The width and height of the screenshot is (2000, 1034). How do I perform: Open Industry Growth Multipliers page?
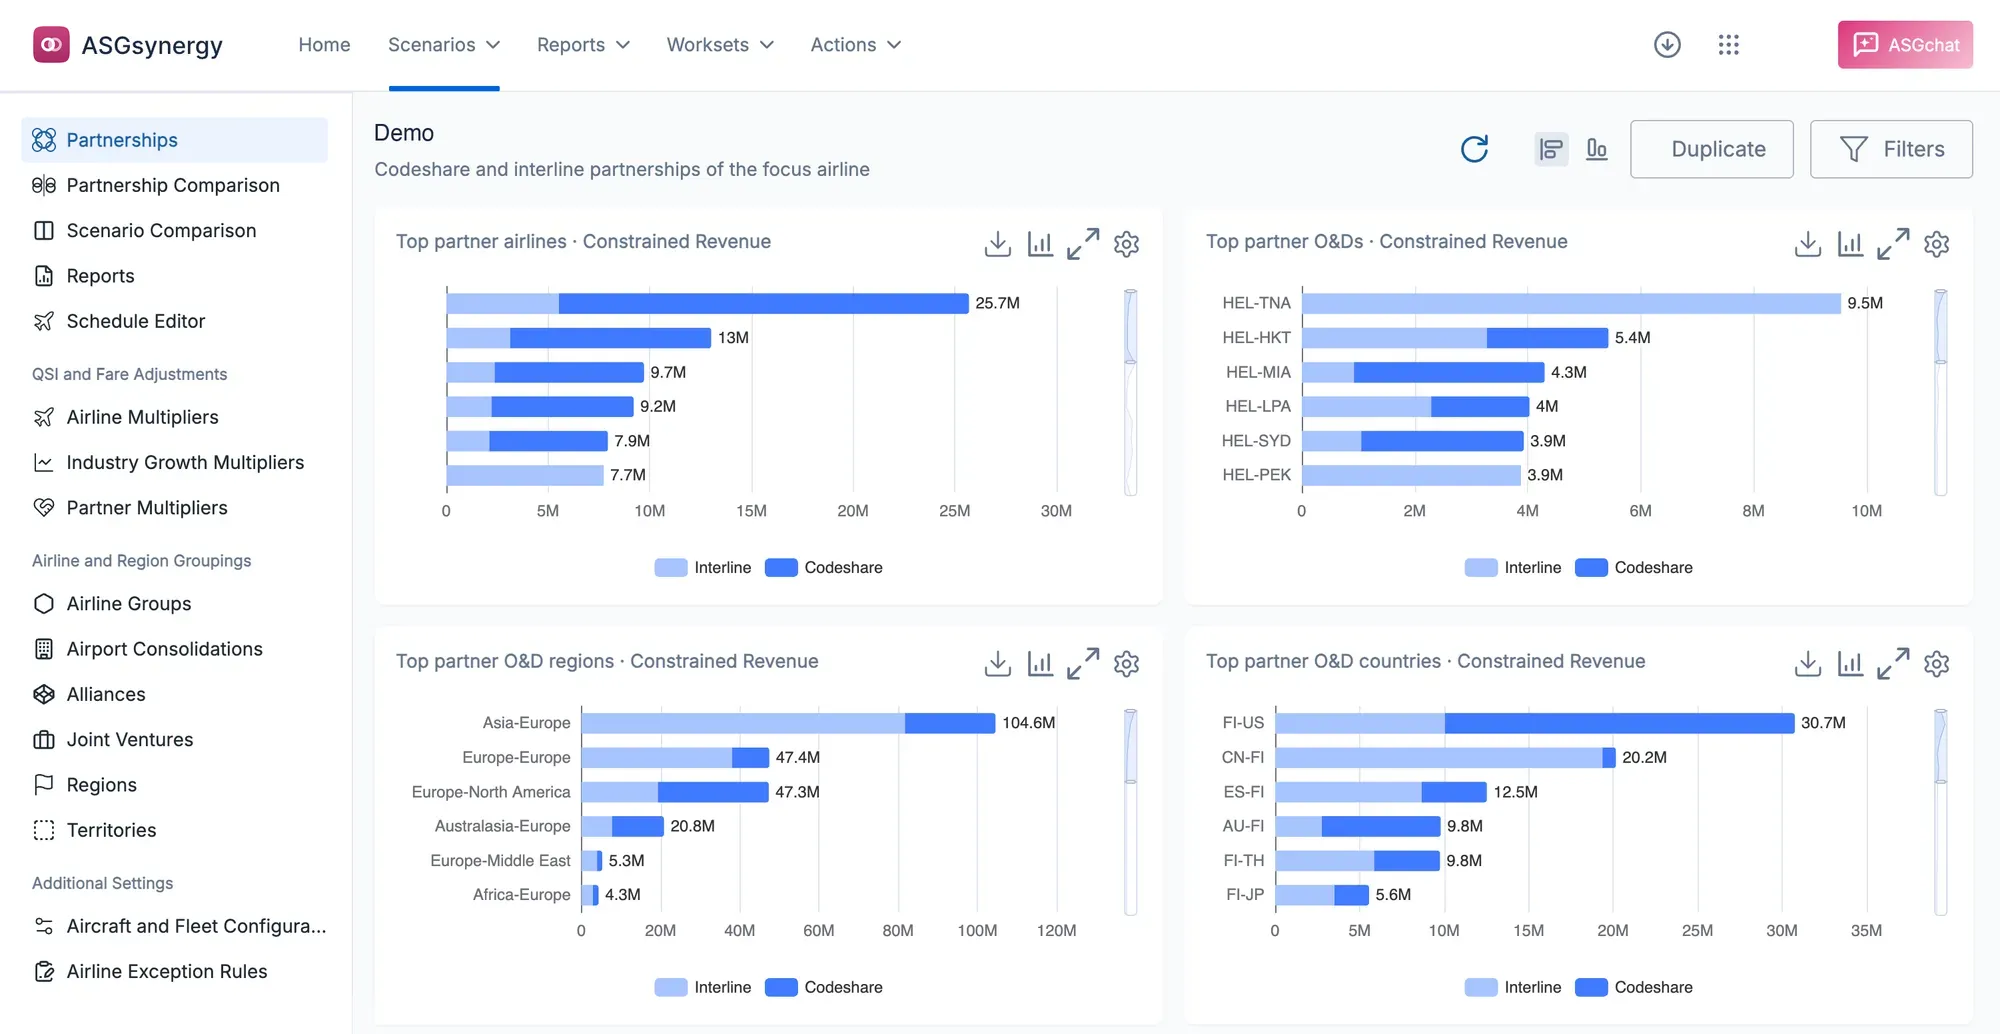pos(174,463)
